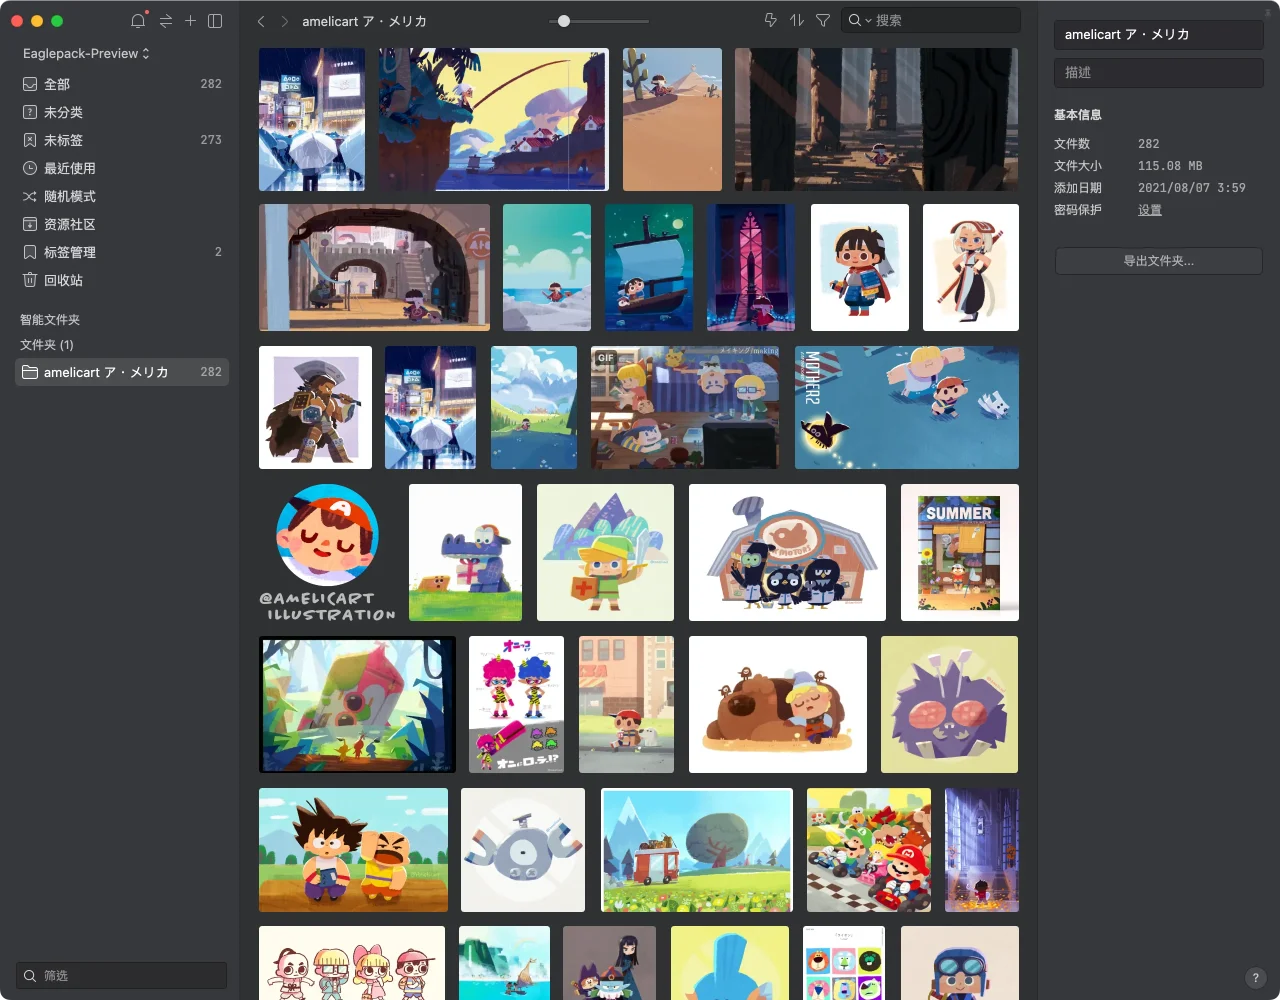This screenshot has width=1280, height=1000.
Task: Open the notifications bell icon
Action: point(138,21)
